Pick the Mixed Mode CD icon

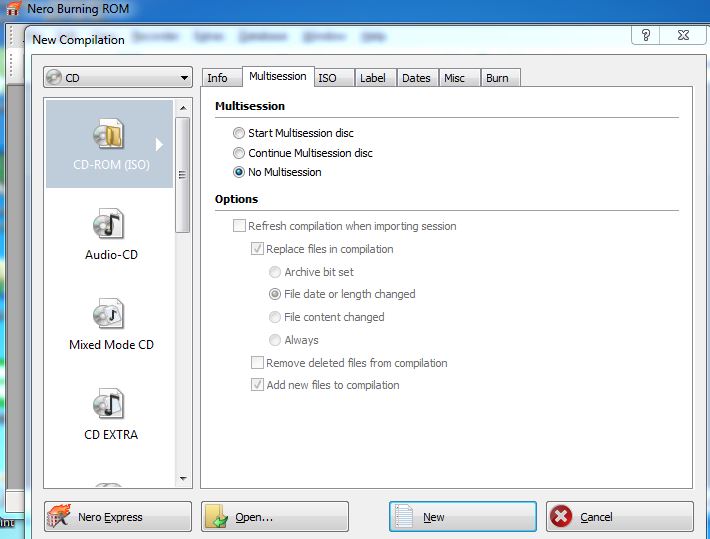(108, 313)
